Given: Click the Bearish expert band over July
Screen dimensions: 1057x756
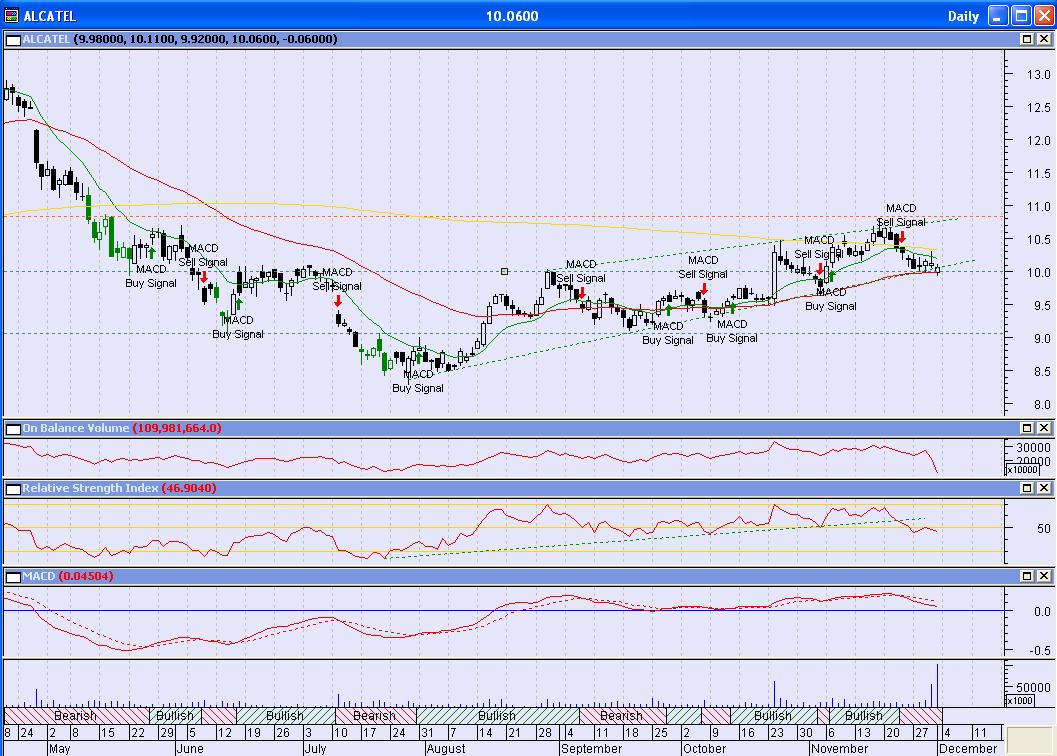Looking at the screenshot, I should click(375, 716).
